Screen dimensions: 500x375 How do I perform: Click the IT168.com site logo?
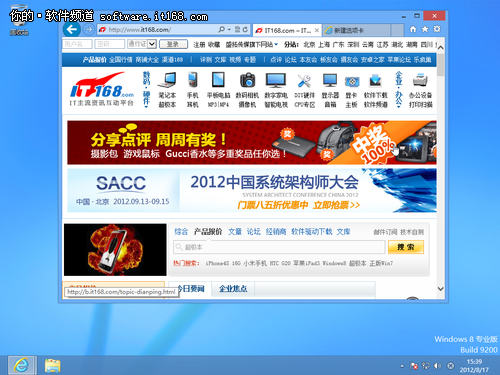(x=102, y=89)
